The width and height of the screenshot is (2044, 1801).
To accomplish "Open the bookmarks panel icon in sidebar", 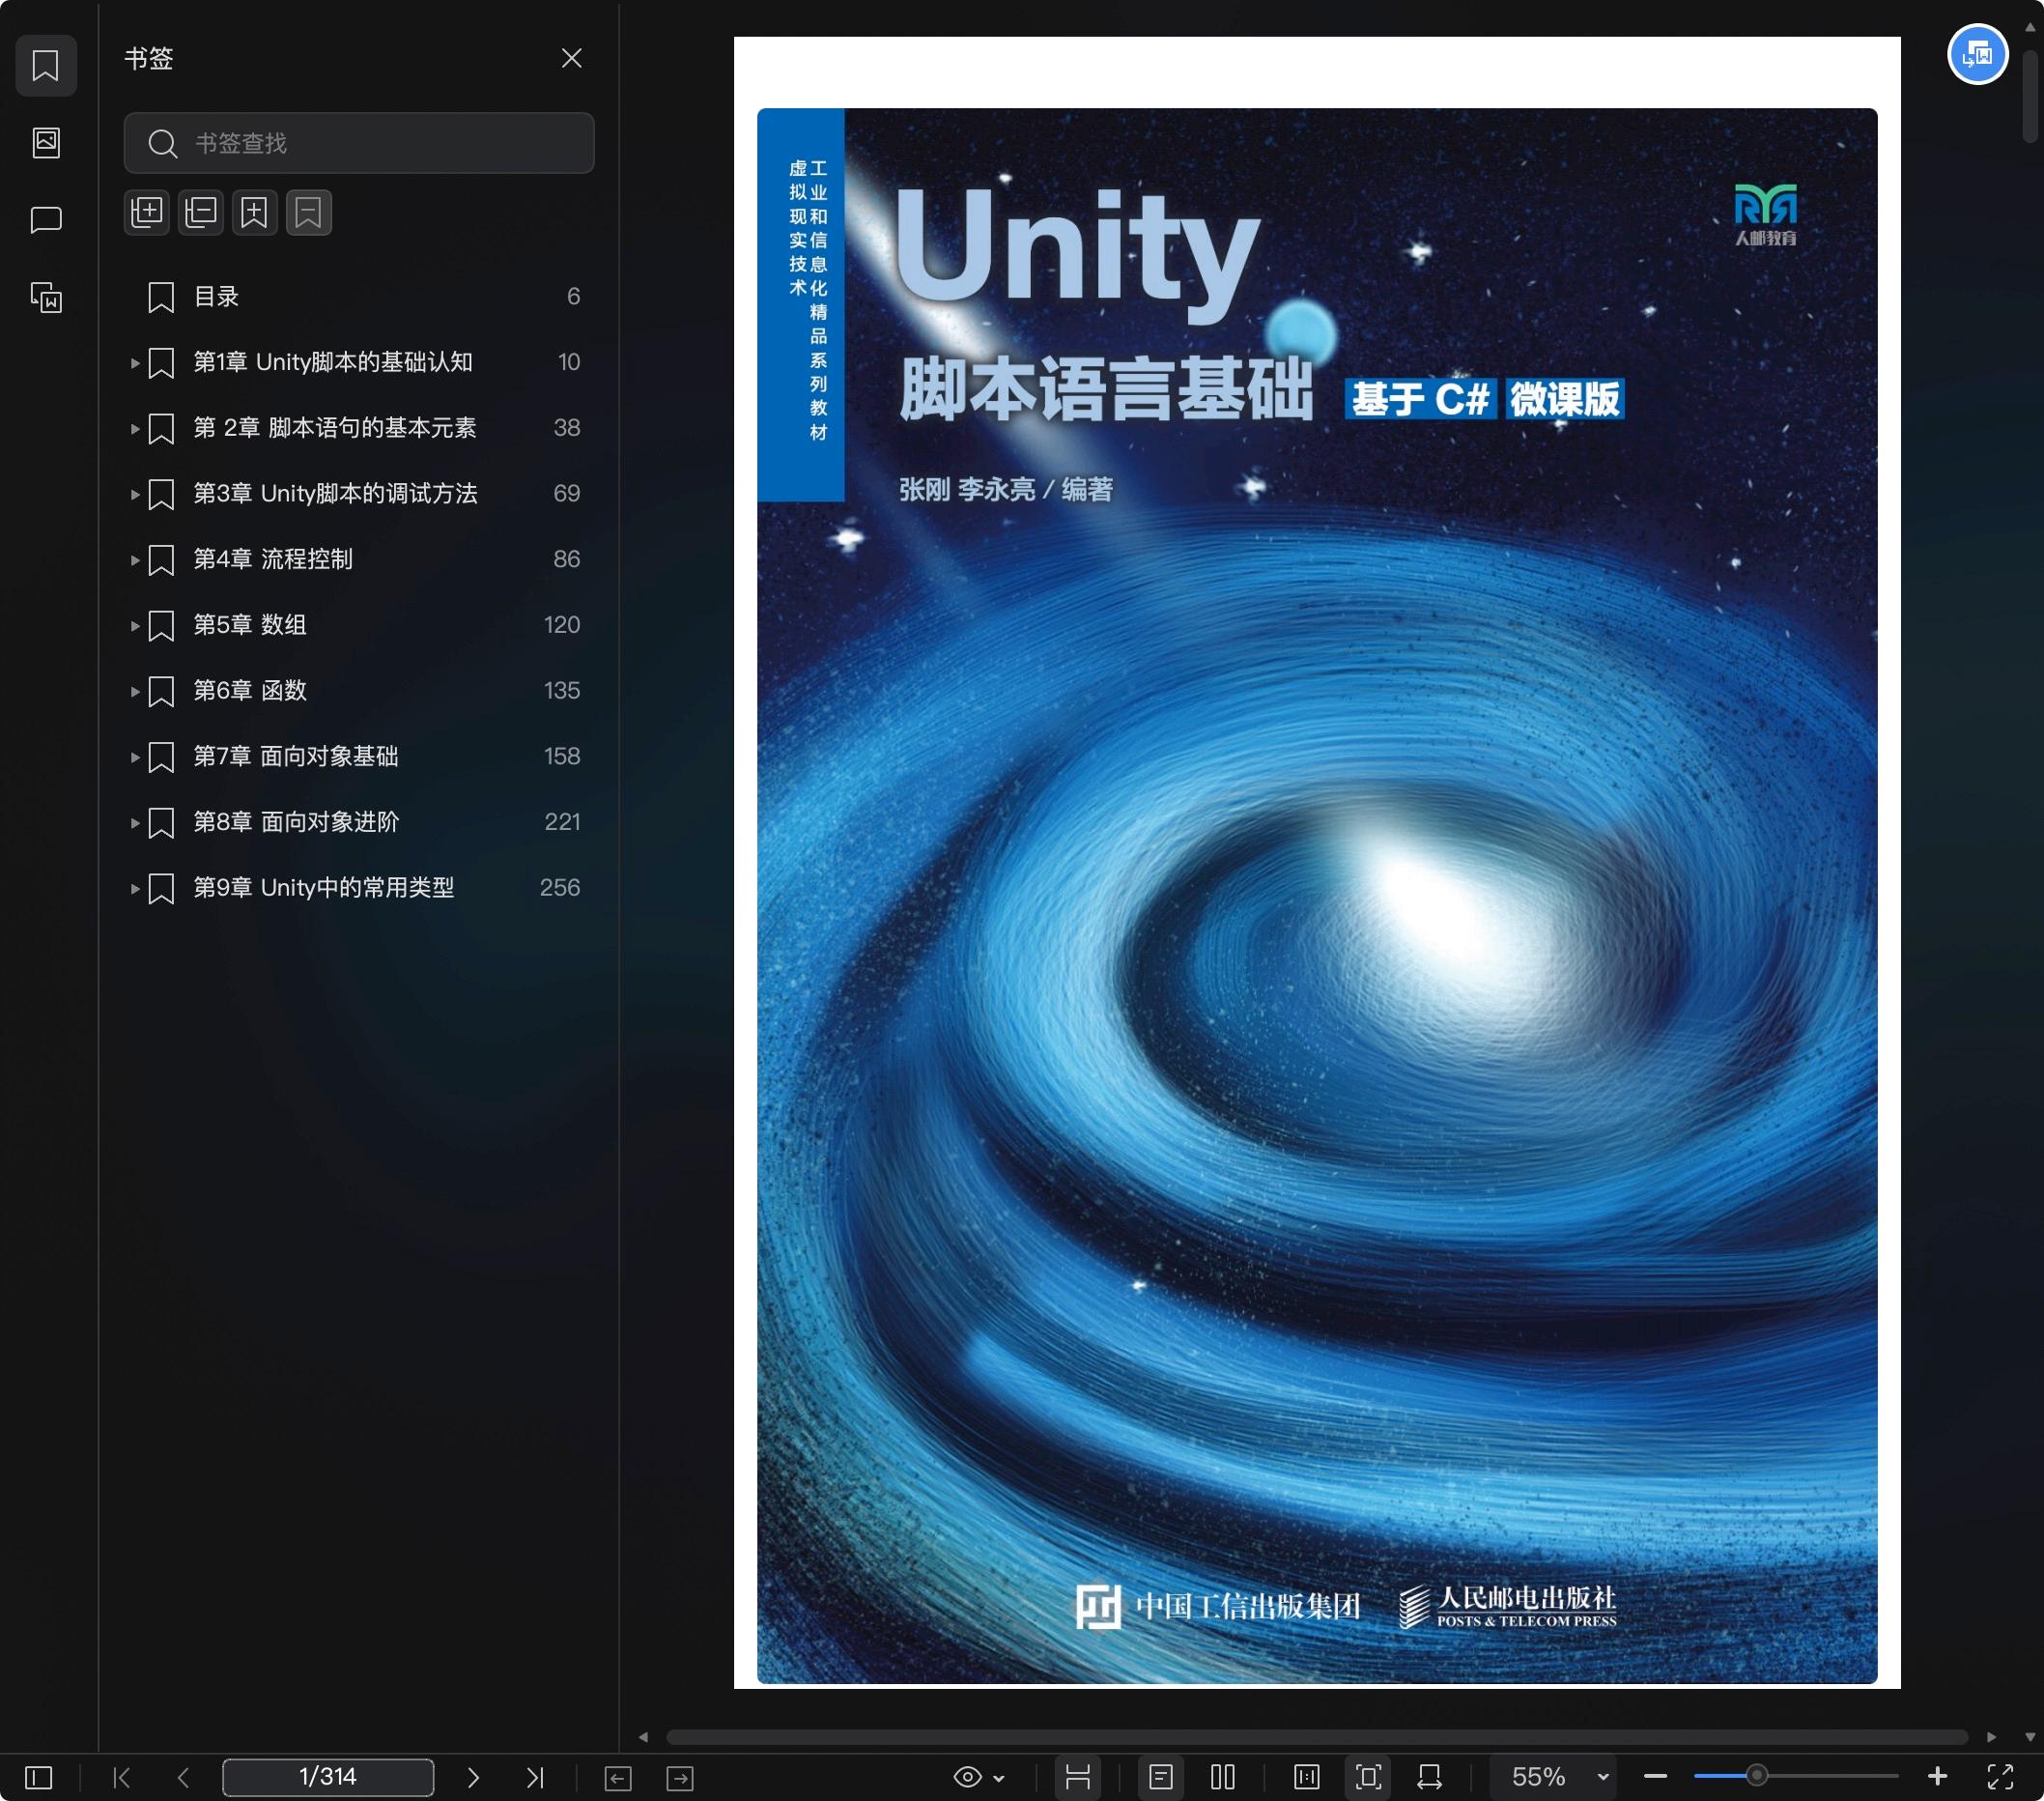I will [46, 66].
